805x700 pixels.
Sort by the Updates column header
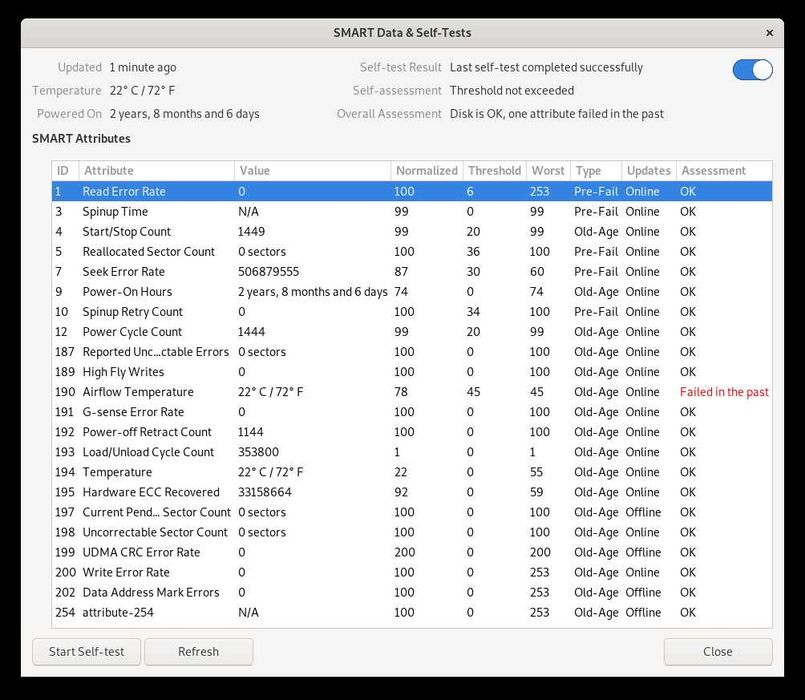click(649, 171)
